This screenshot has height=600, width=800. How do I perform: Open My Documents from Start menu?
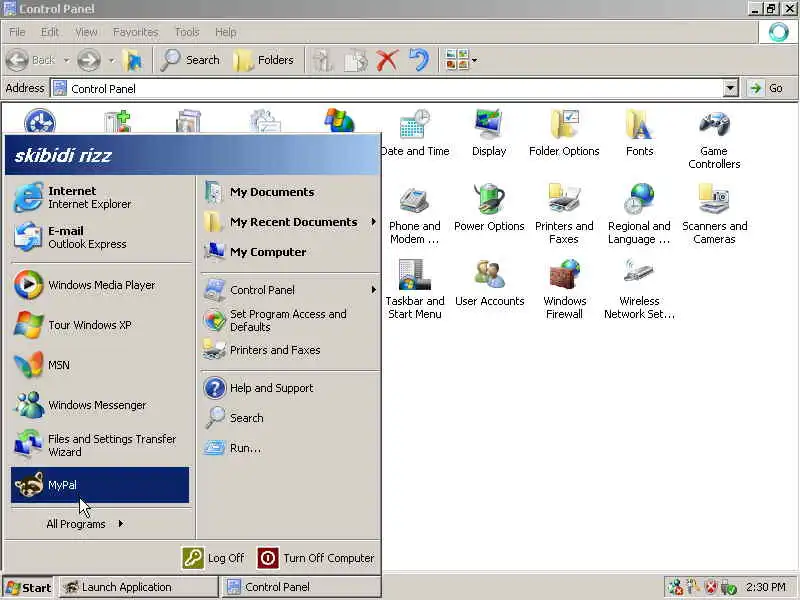click(290, 192)
